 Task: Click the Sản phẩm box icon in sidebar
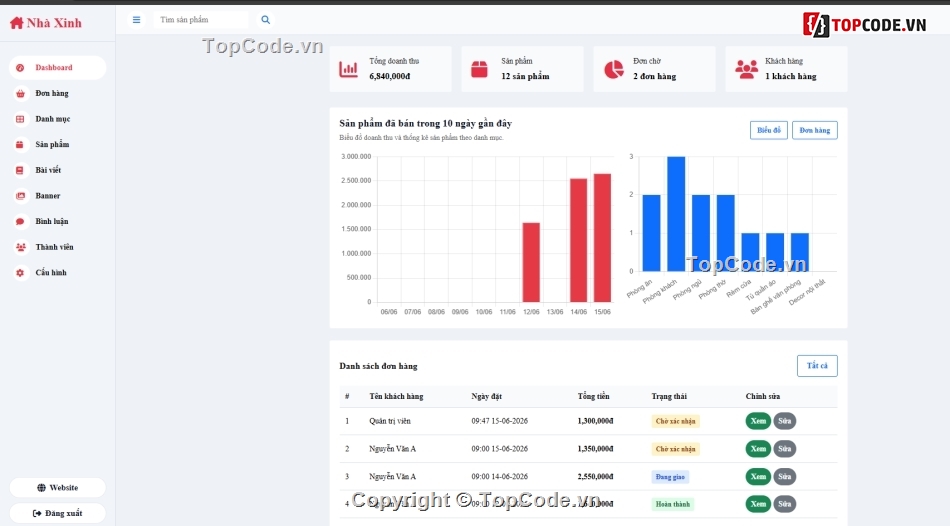[x=20, y=145]
